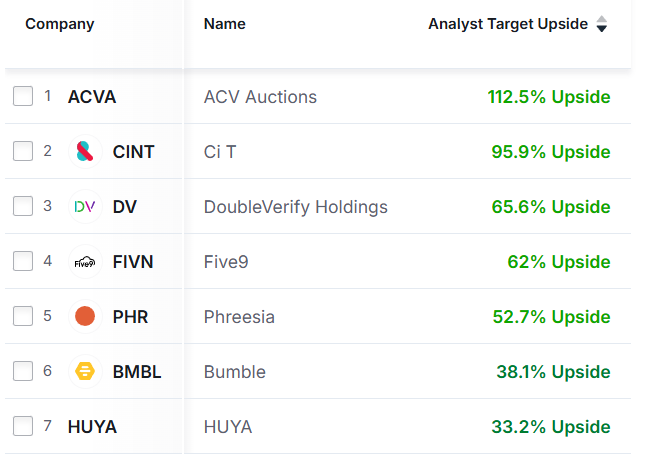Click the DoubleVerify Holdings name
Viewport: 647px width, 457px height.
tap(295, 207)
